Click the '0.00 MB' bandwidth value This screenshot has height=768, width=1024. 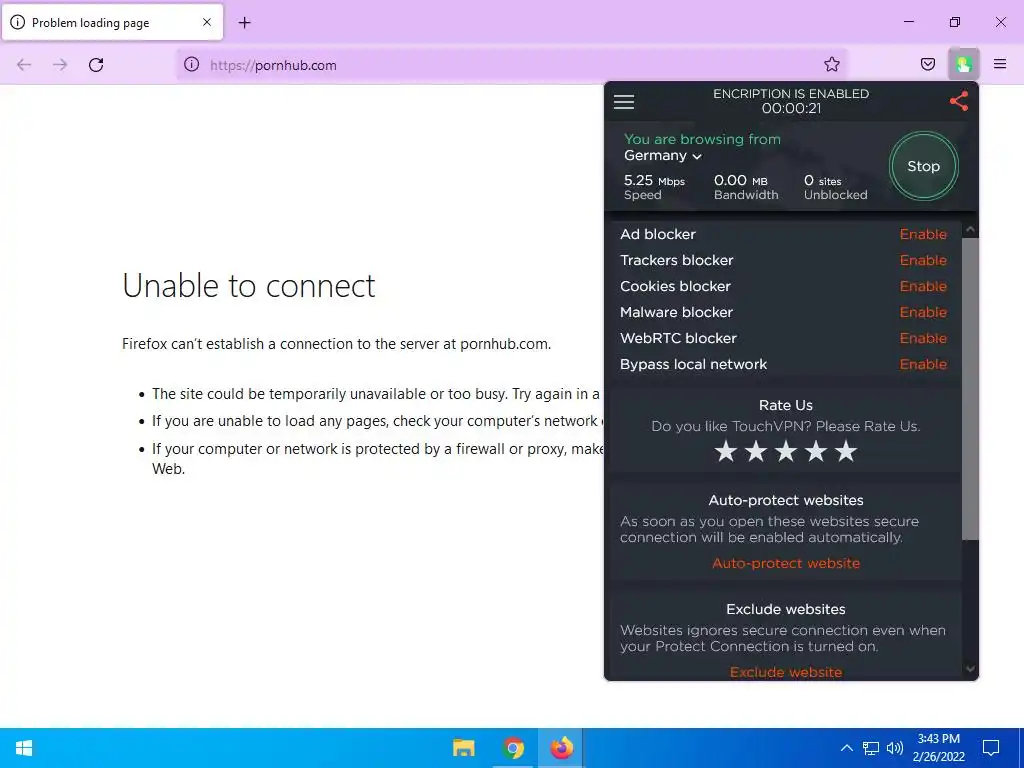click(x=741, y=180)
